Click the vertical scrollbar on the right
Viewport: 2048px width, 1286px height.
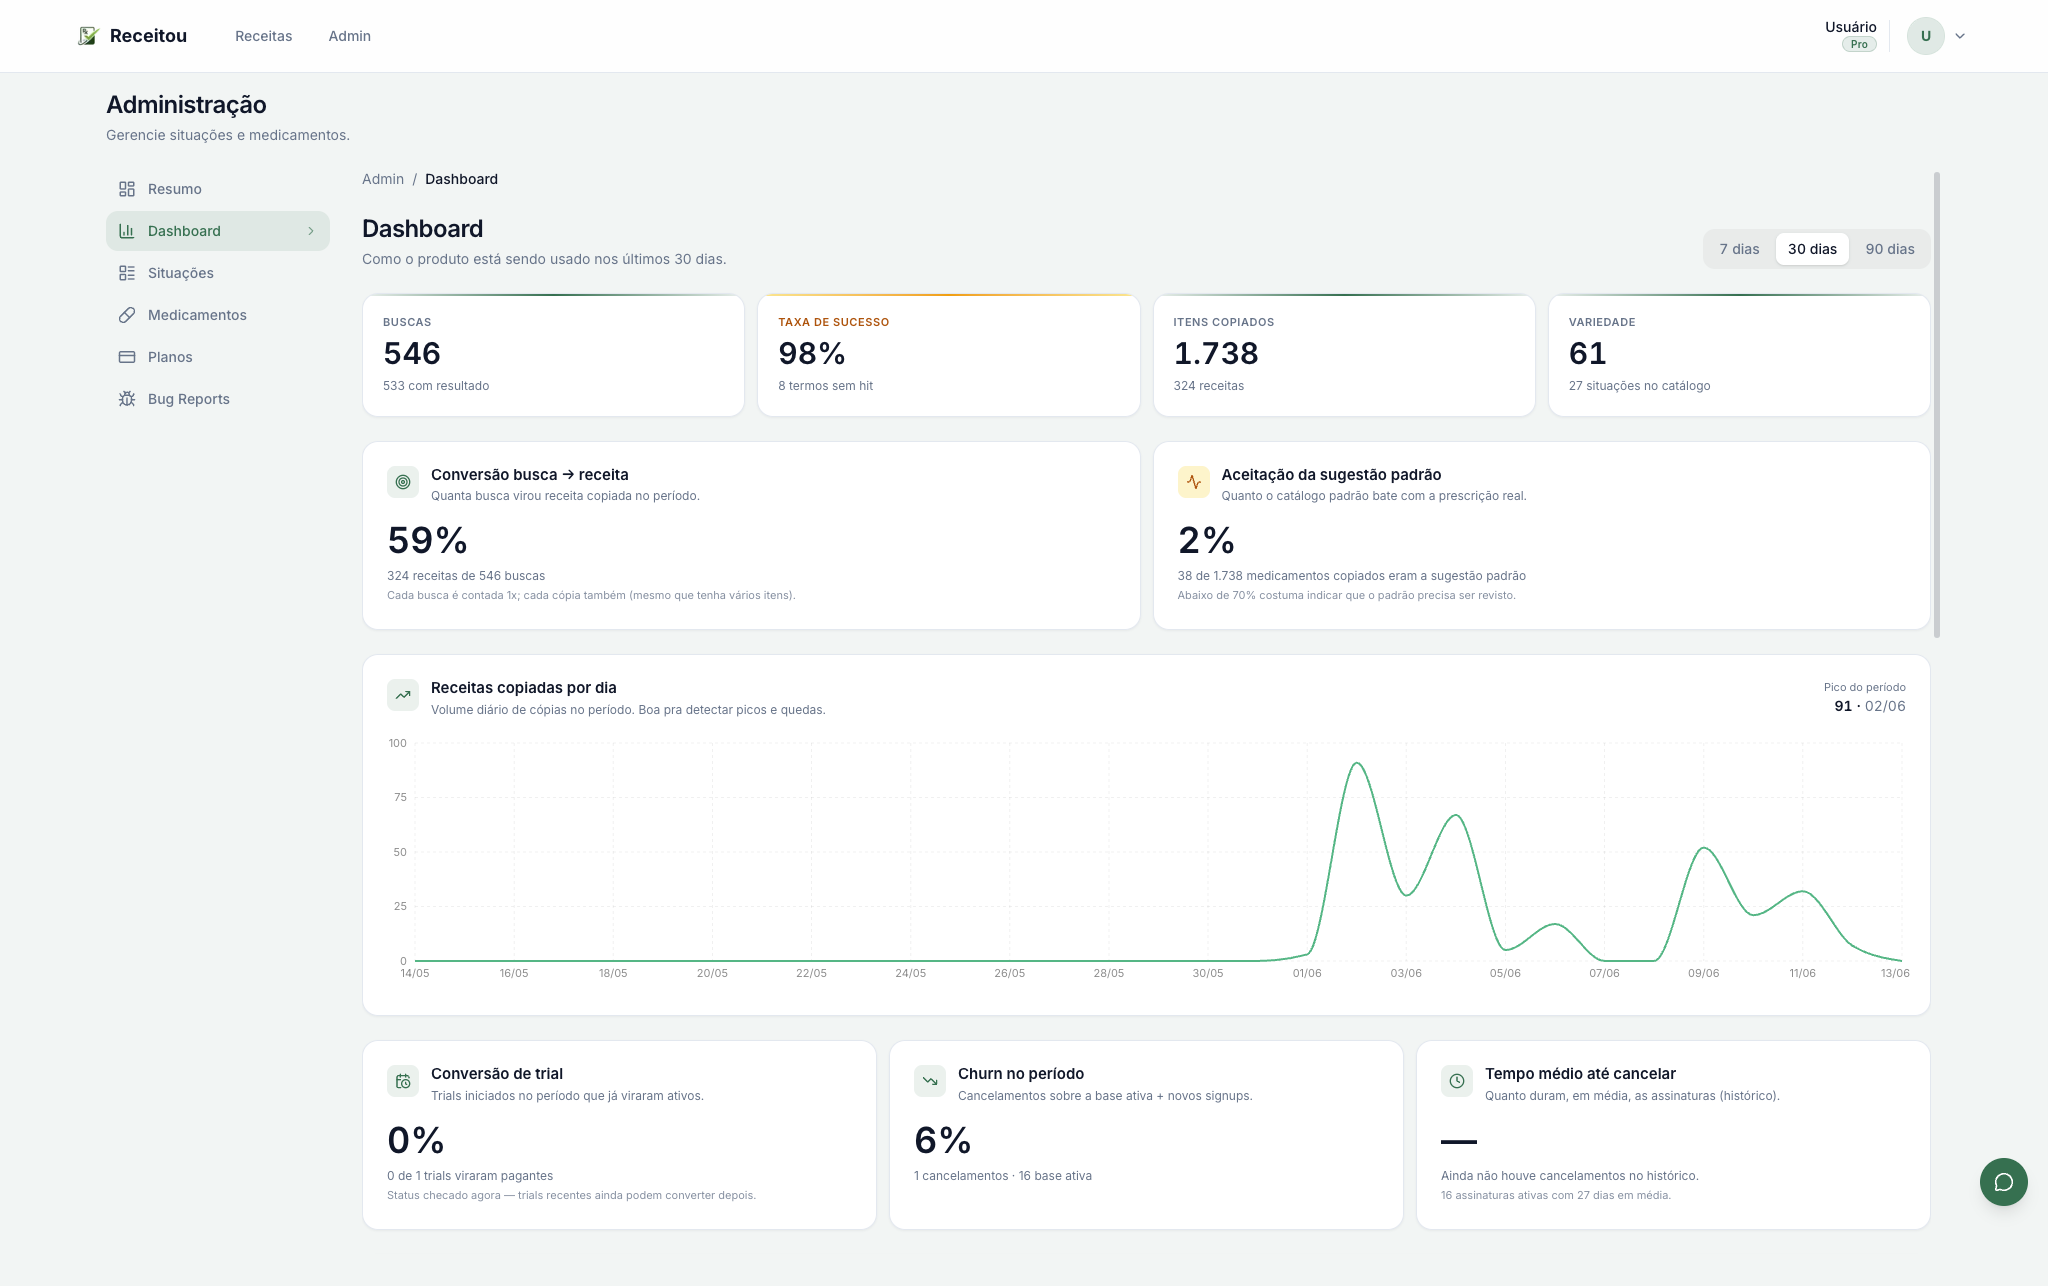coord(1937,405)
